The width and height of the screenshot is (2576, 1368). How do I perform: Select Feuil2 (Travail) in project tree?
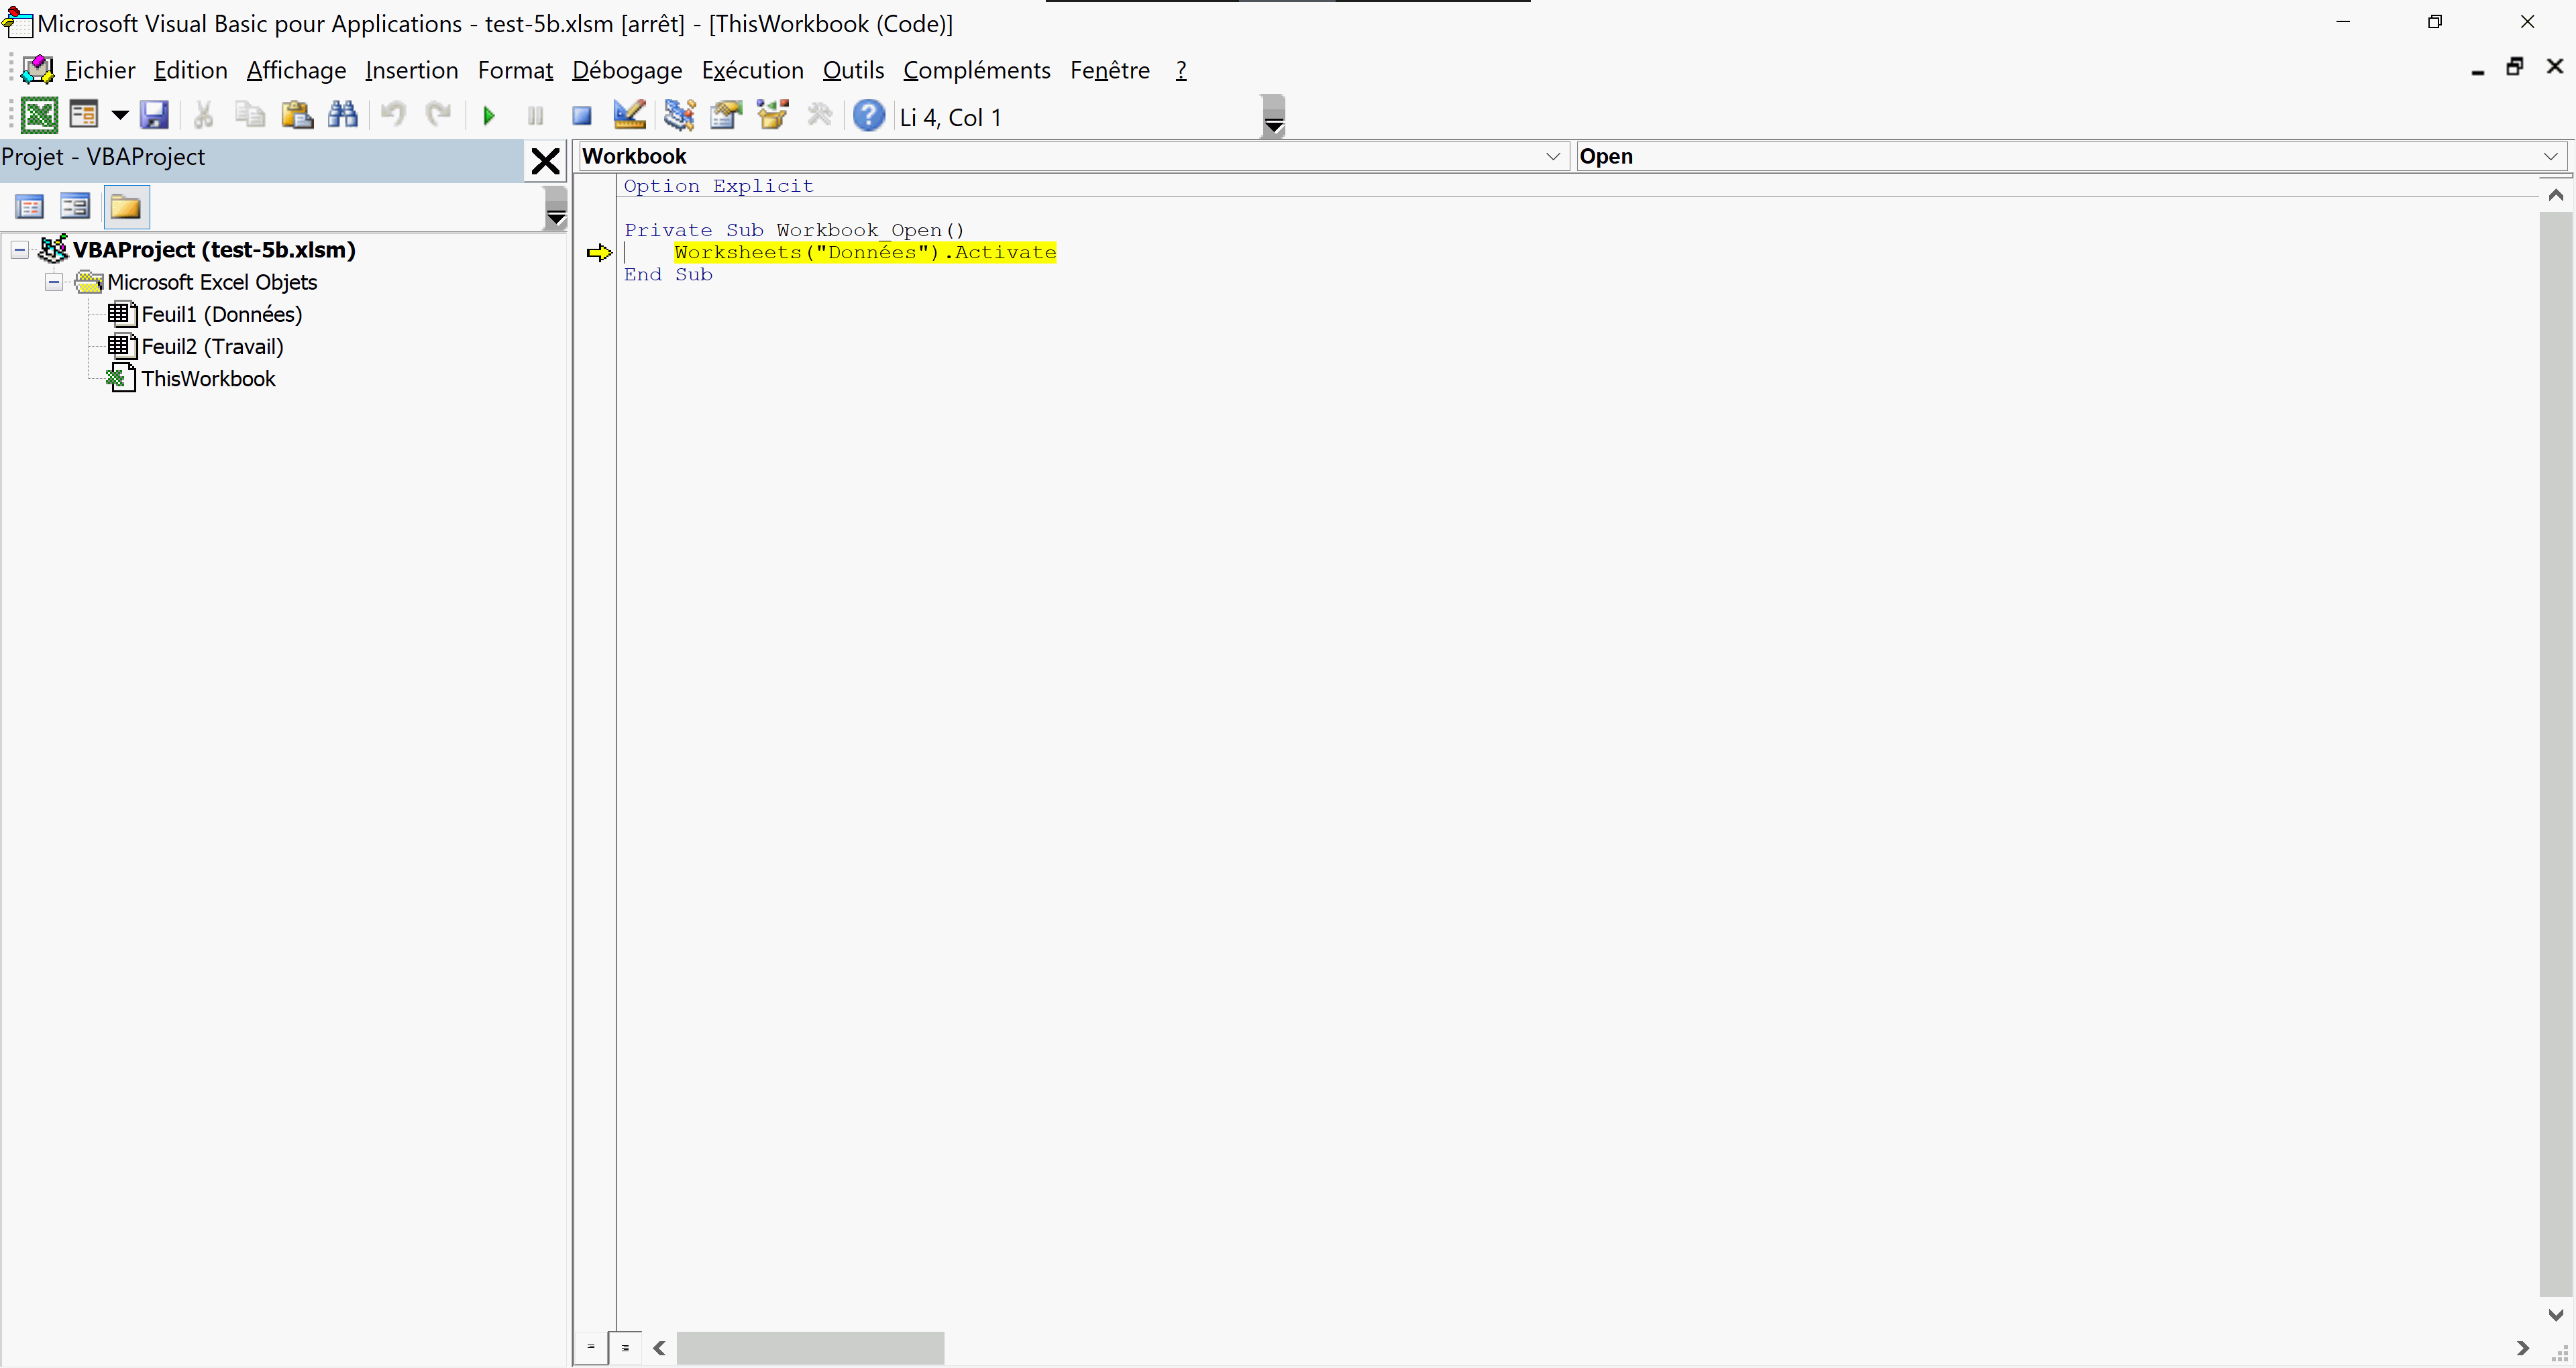pos(212,346)
